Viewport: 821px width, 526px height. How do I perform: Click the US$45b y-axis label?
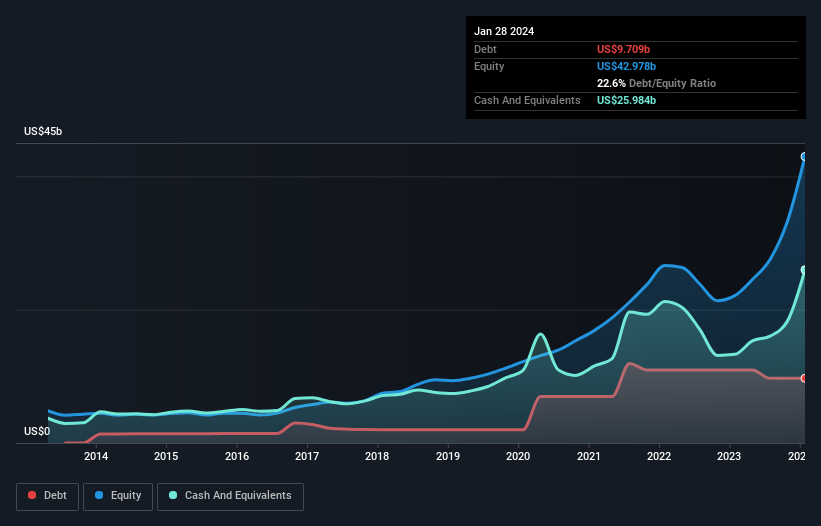click(43, 131)
